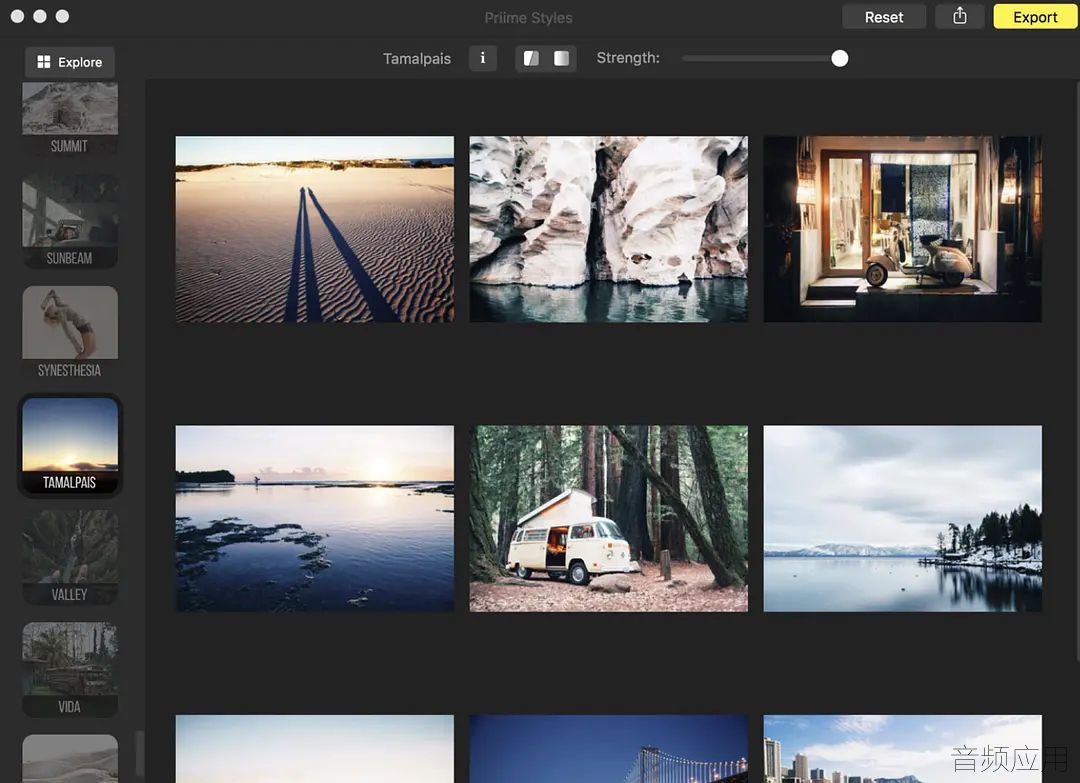Open the white rock cliffs photo
Image resolution: width=1080 pixels, height=783 pixels.
coord(609,229)
